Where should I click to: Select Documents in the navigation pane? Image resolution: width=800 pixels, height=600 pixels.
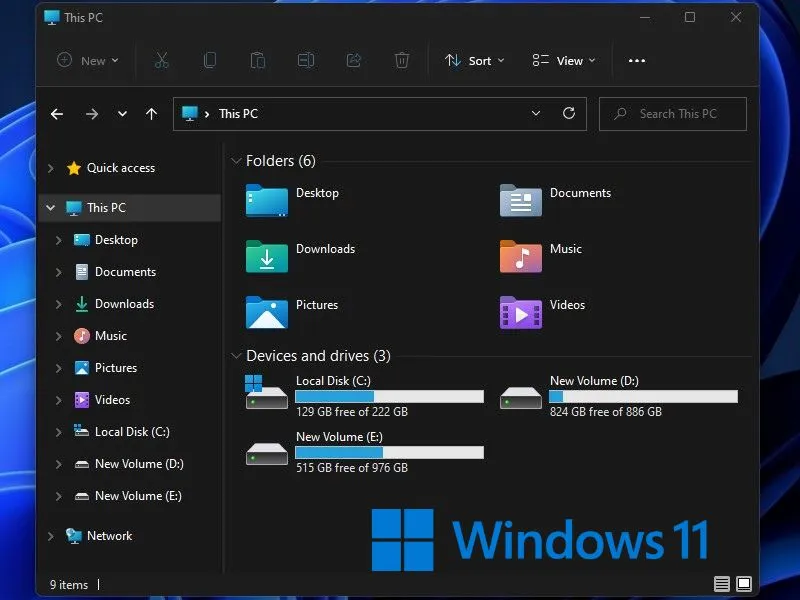(x=126, y=272)
